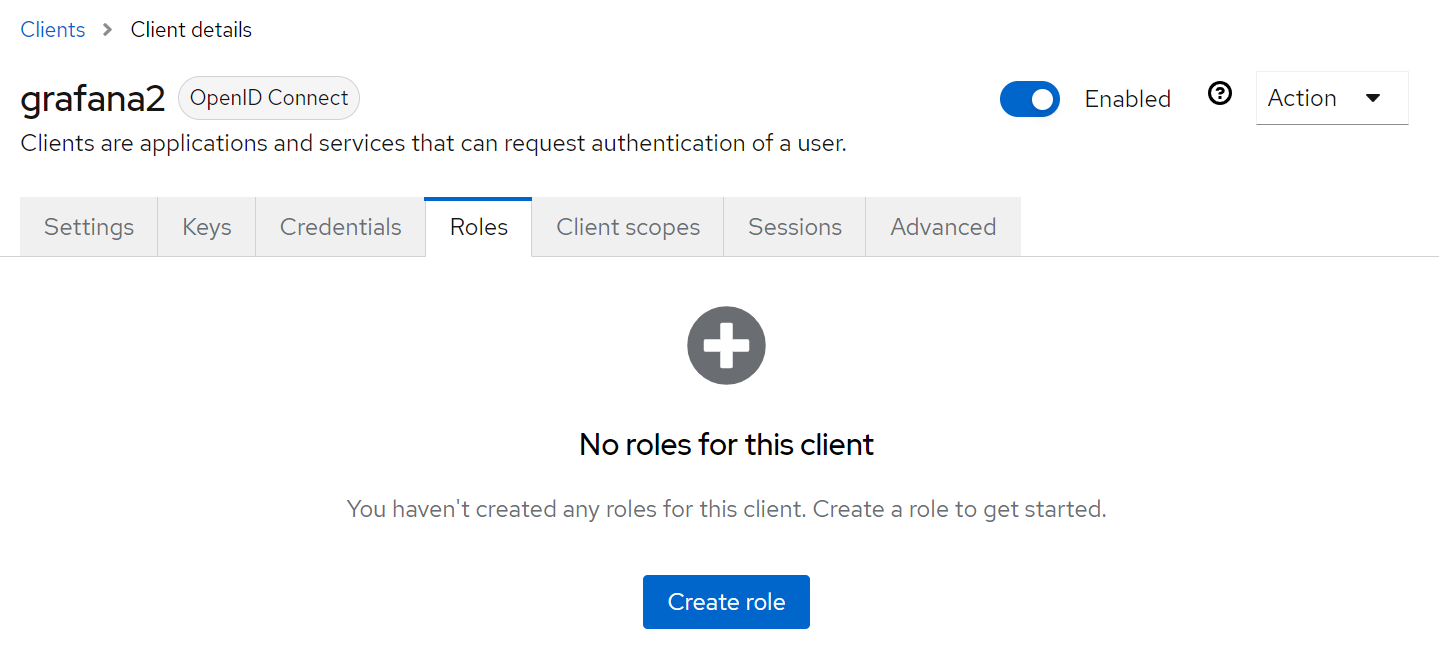
Task: Click the Create role button
Action: click(726, 602)
